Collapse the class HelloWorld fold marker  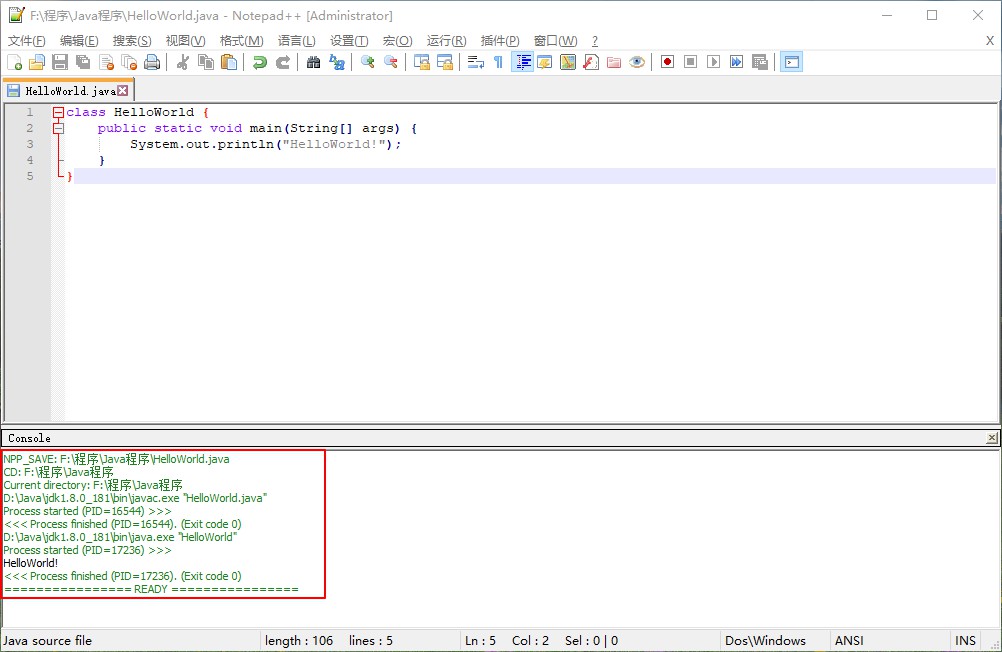point(58,113)
